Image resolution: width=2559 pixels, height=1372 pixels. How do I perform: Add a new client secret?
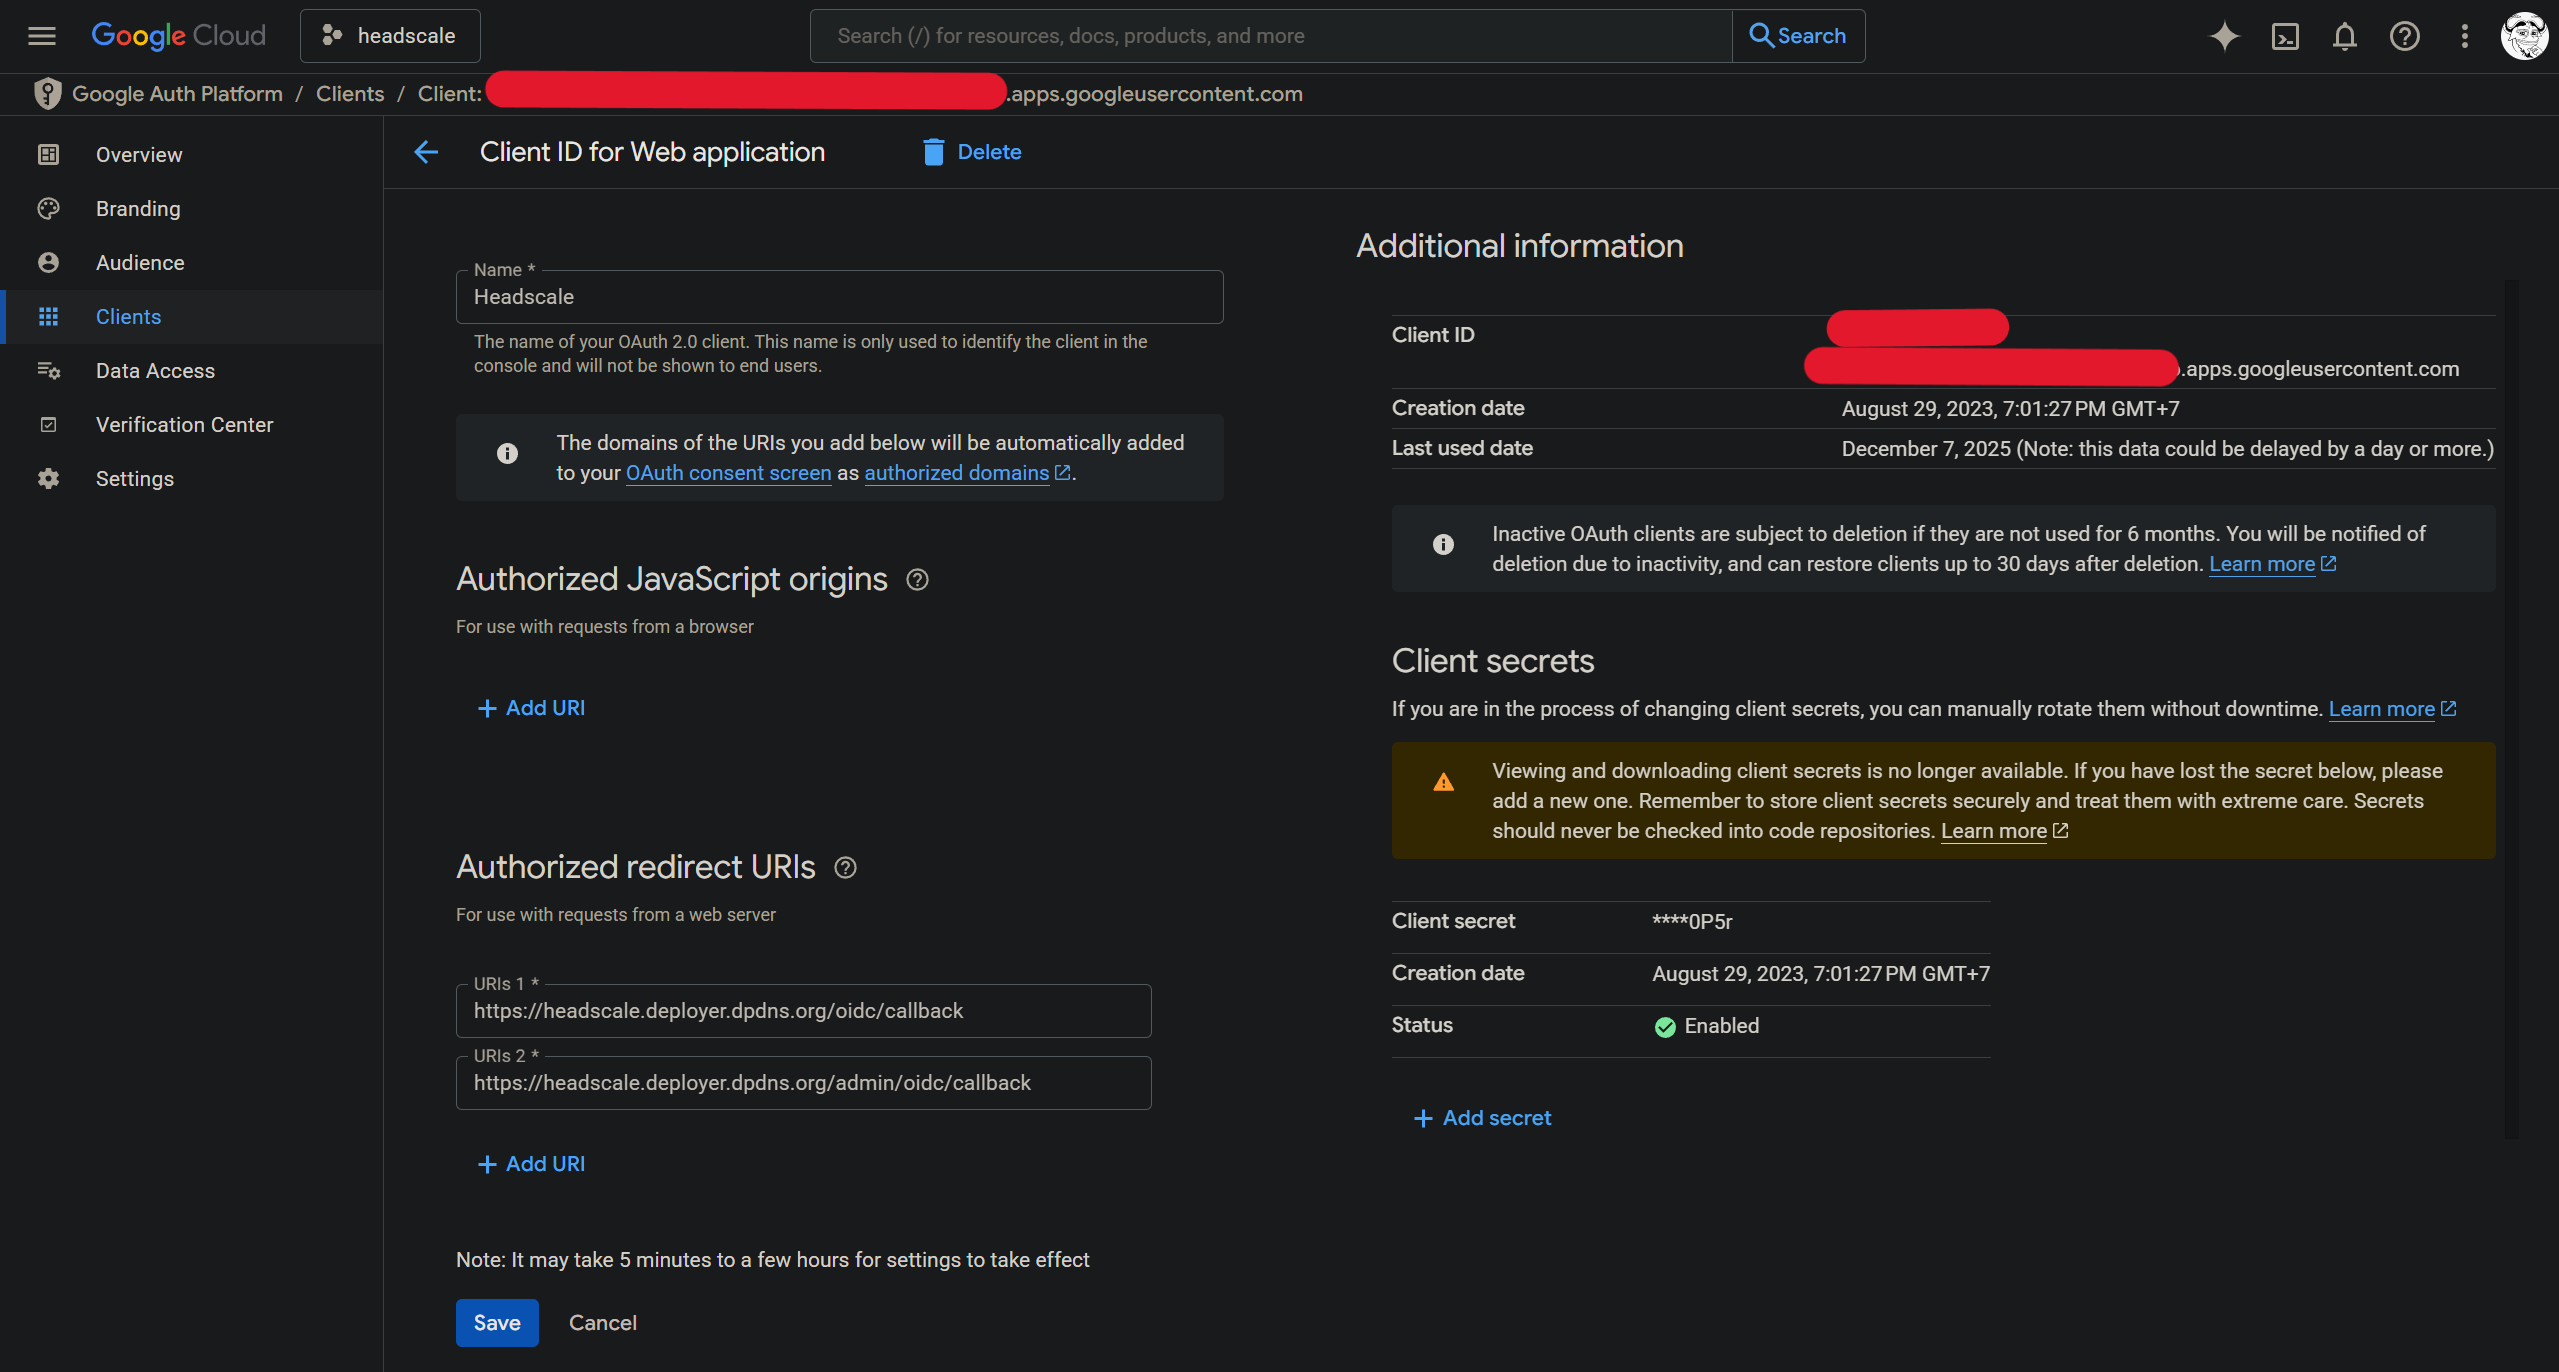click(x=1482, y=1118)
